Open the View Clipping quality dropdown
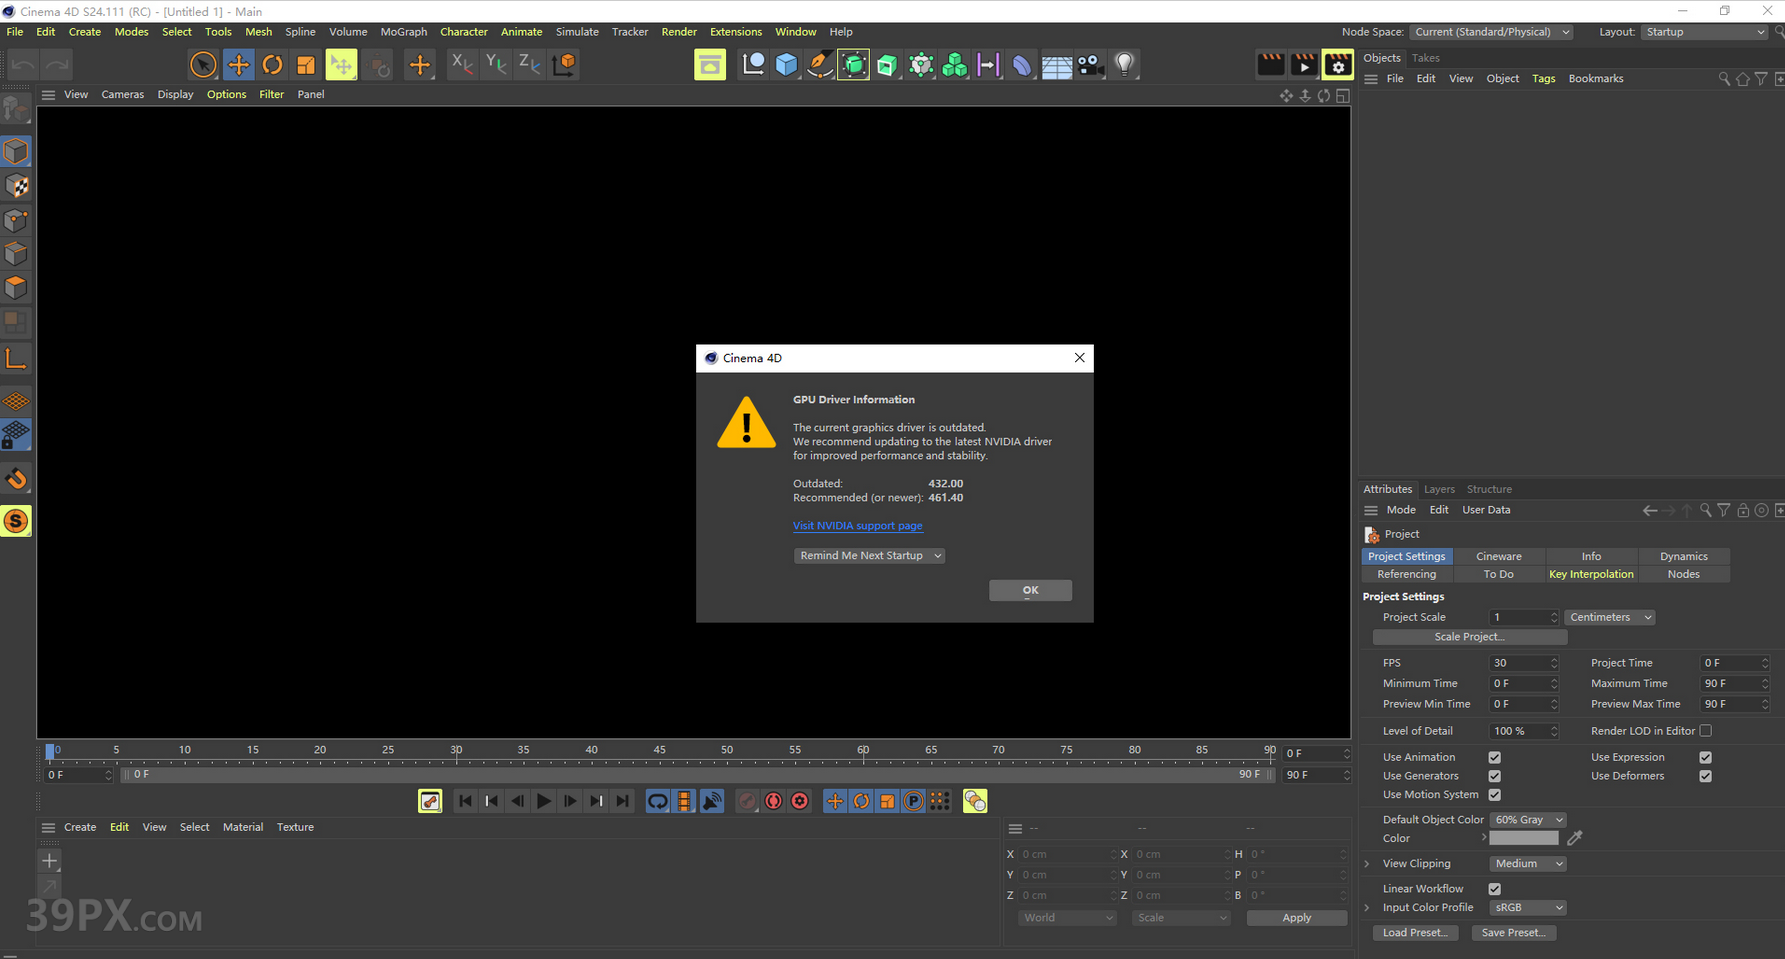Viewport: 1785px width, 959px height. [1527, 863]
